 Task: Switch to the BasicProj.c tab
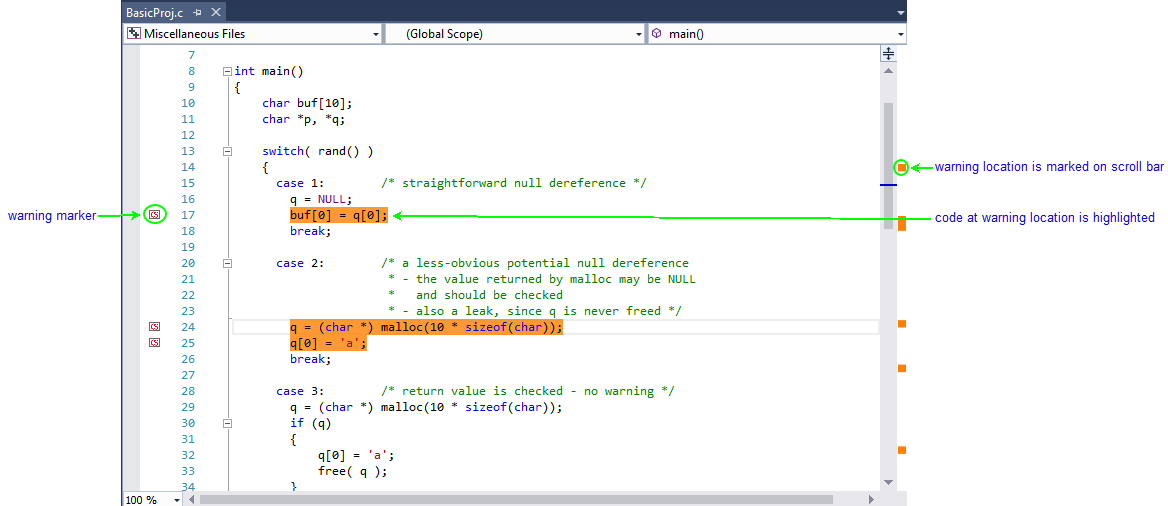155,13
